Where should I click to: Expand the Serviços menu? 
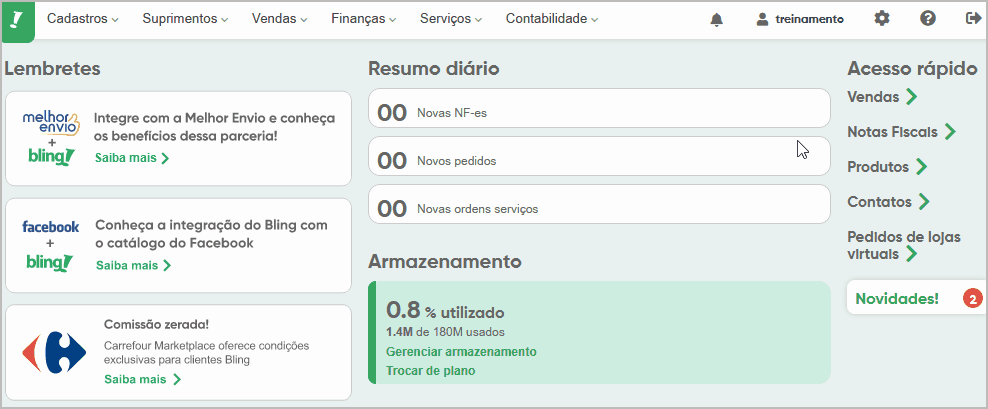click(x=451, y=19)
